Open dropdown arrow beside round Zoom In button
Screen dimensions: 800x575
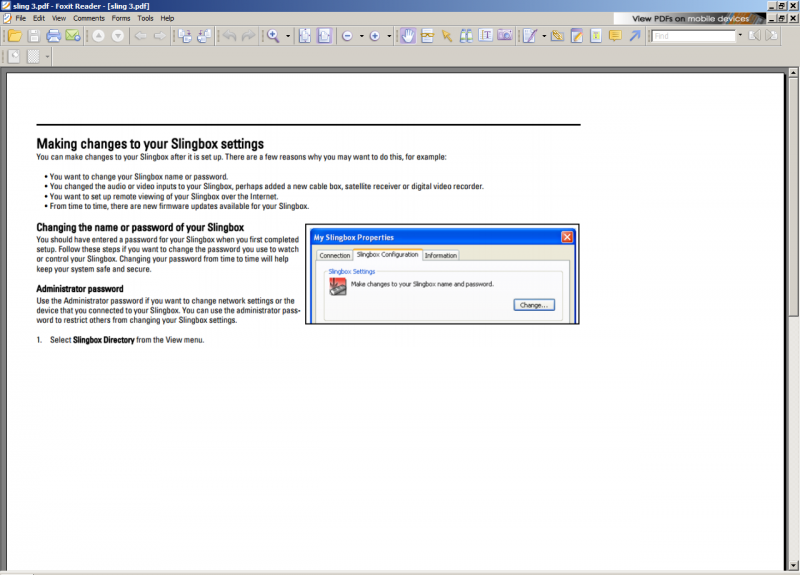pyautogui.click(x=389, y=36)
